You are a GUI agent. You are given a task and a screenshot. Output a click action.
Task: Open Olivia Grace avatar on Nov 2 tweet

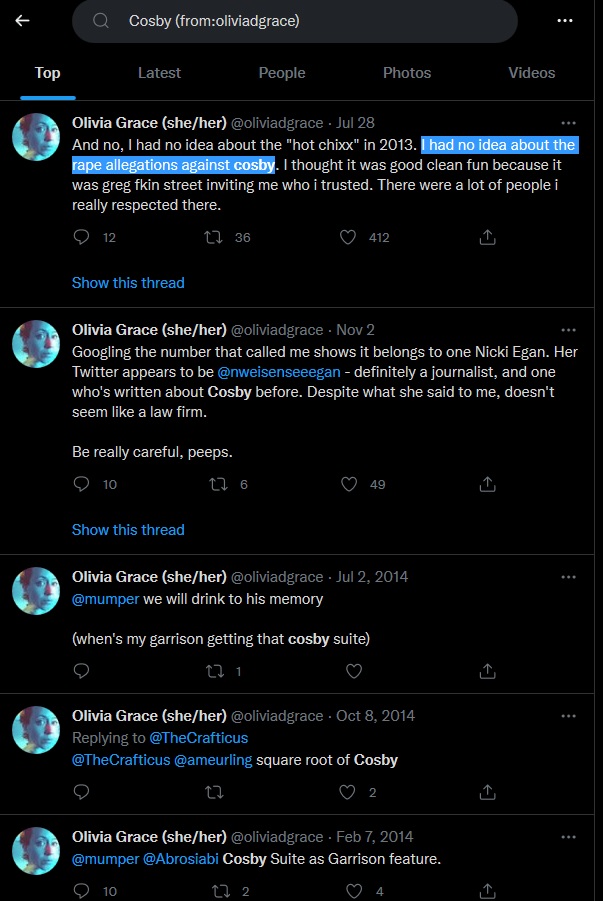tap(36, 344)
